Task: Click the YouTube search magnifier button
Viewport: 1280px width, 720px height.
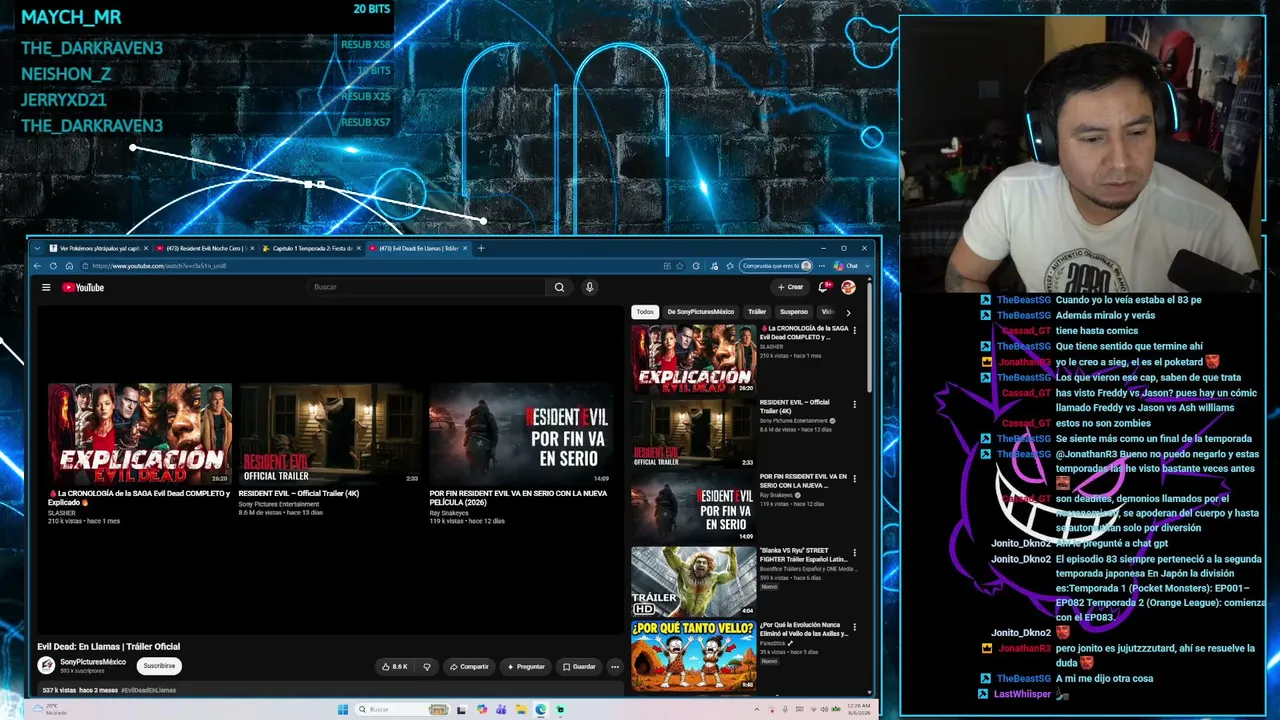Action: pyautogui.click(x=559, y=287)
